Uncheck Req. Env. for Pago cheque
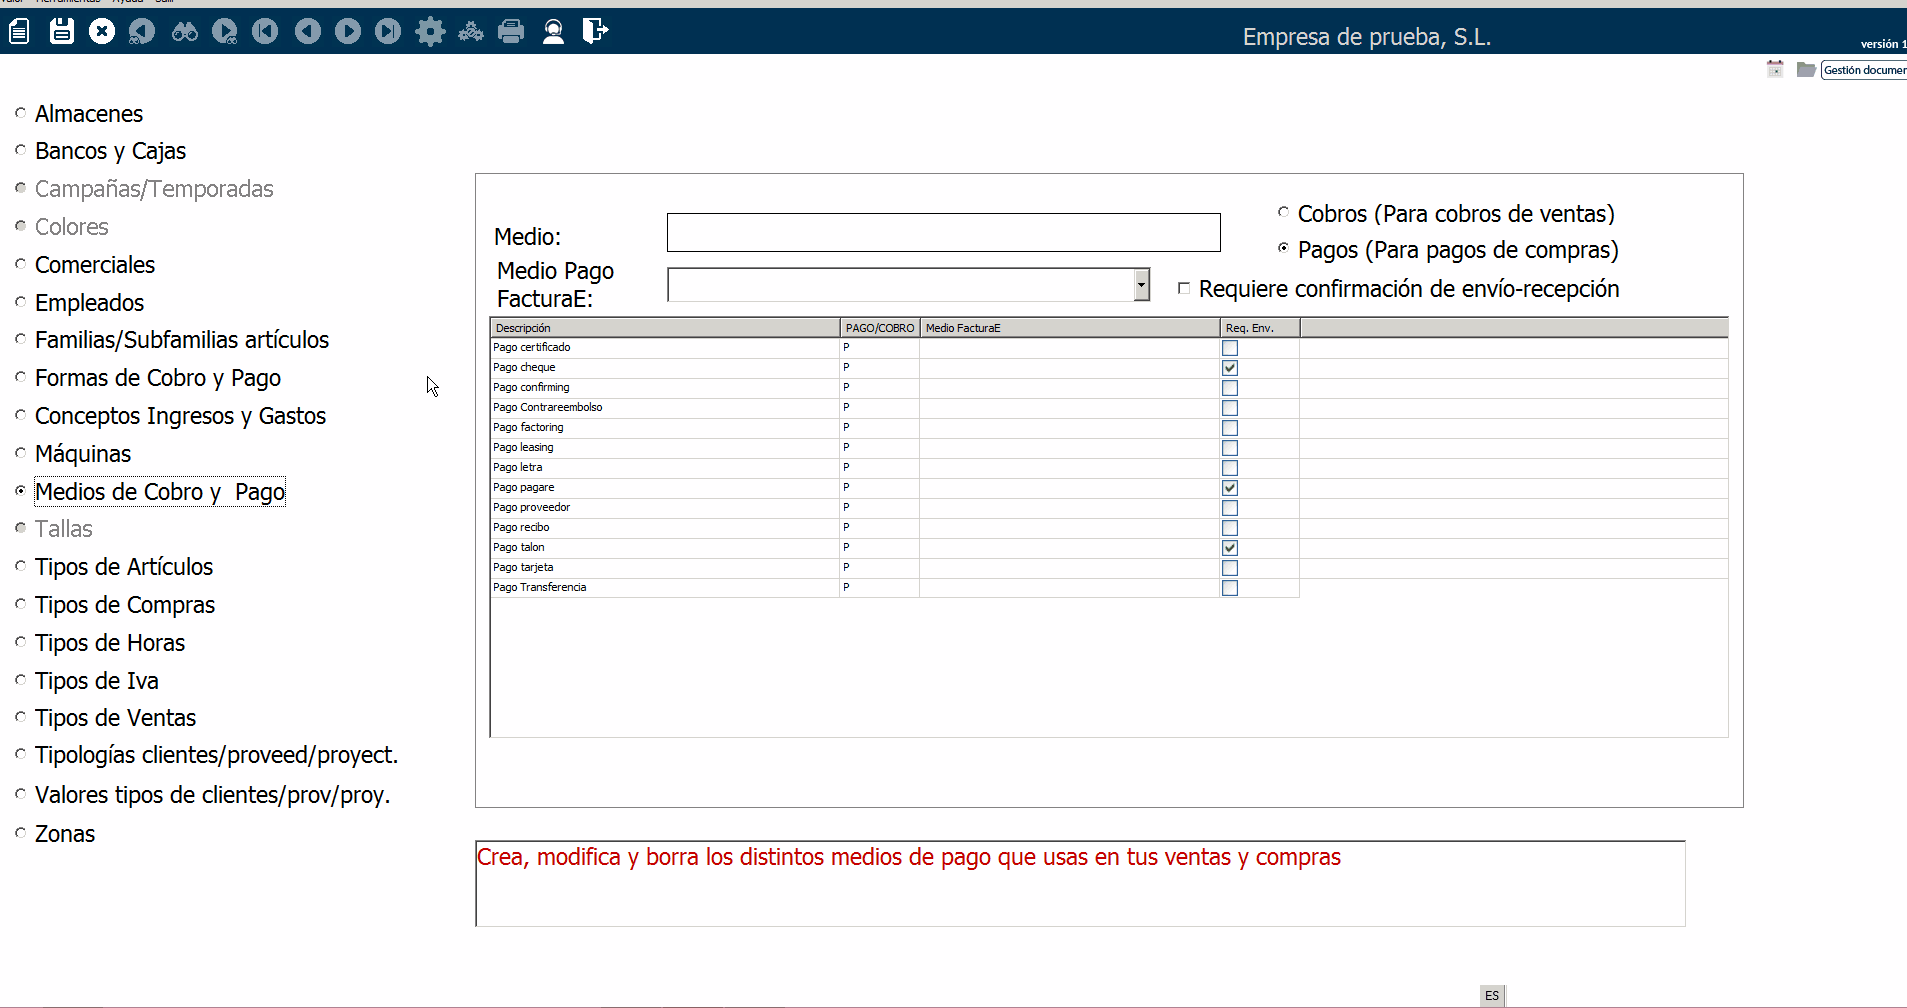 [1230, 368]
